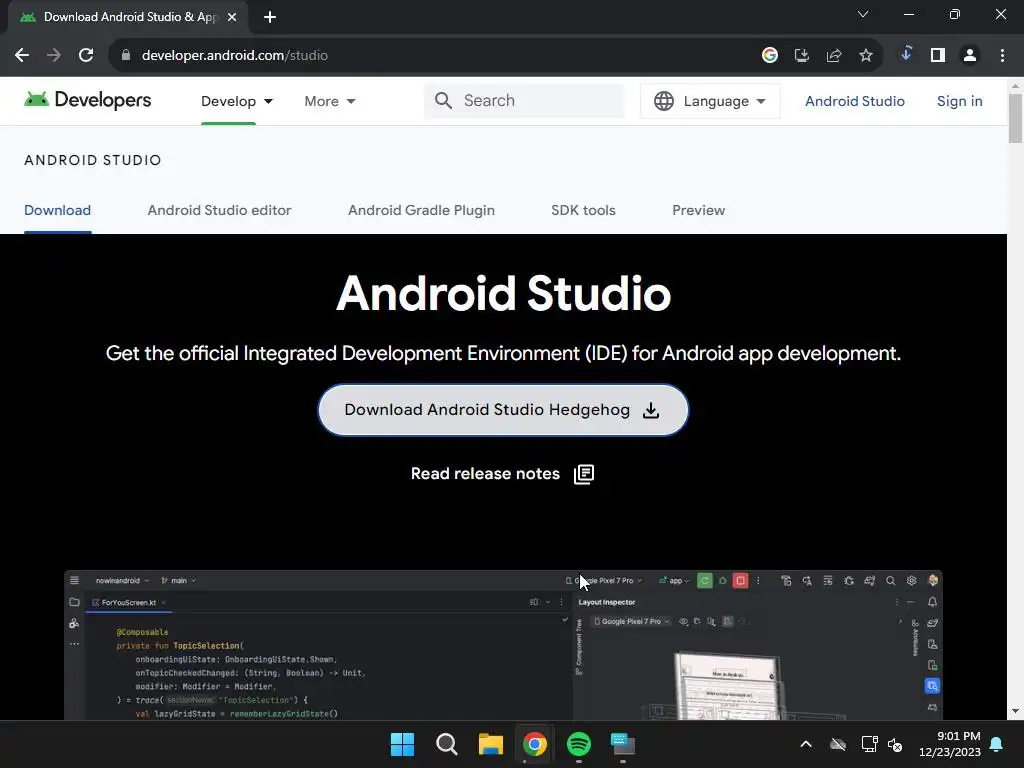Click the Chrome taskbar icon
The width and height of the screenshot is (1024, 768).
tap(535, 744)
